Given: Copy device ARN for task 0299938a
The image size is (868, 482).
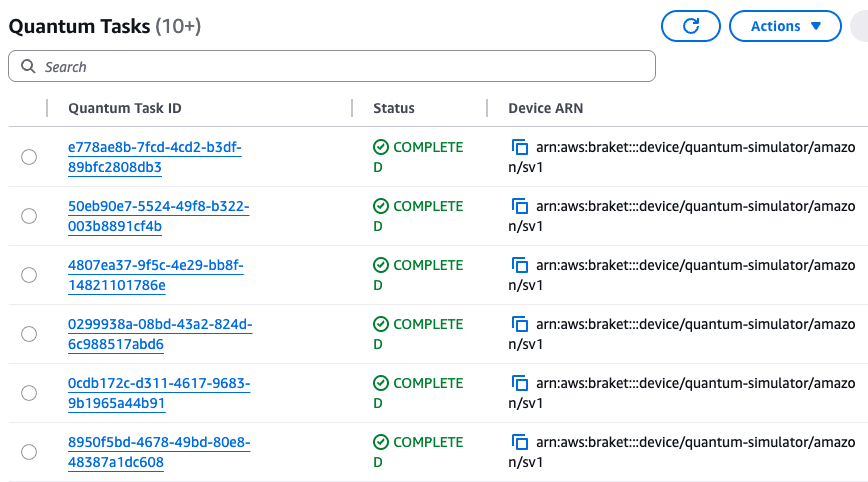Looking at the screenshot, I should [519, 324].
